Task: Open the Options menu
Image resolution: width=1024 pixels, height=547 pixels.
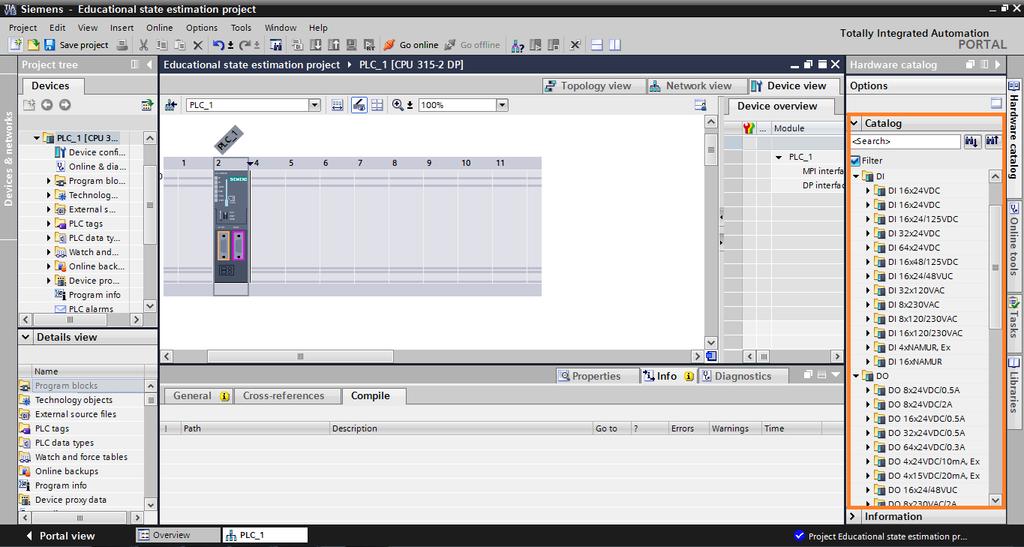Action: point(202,27)
